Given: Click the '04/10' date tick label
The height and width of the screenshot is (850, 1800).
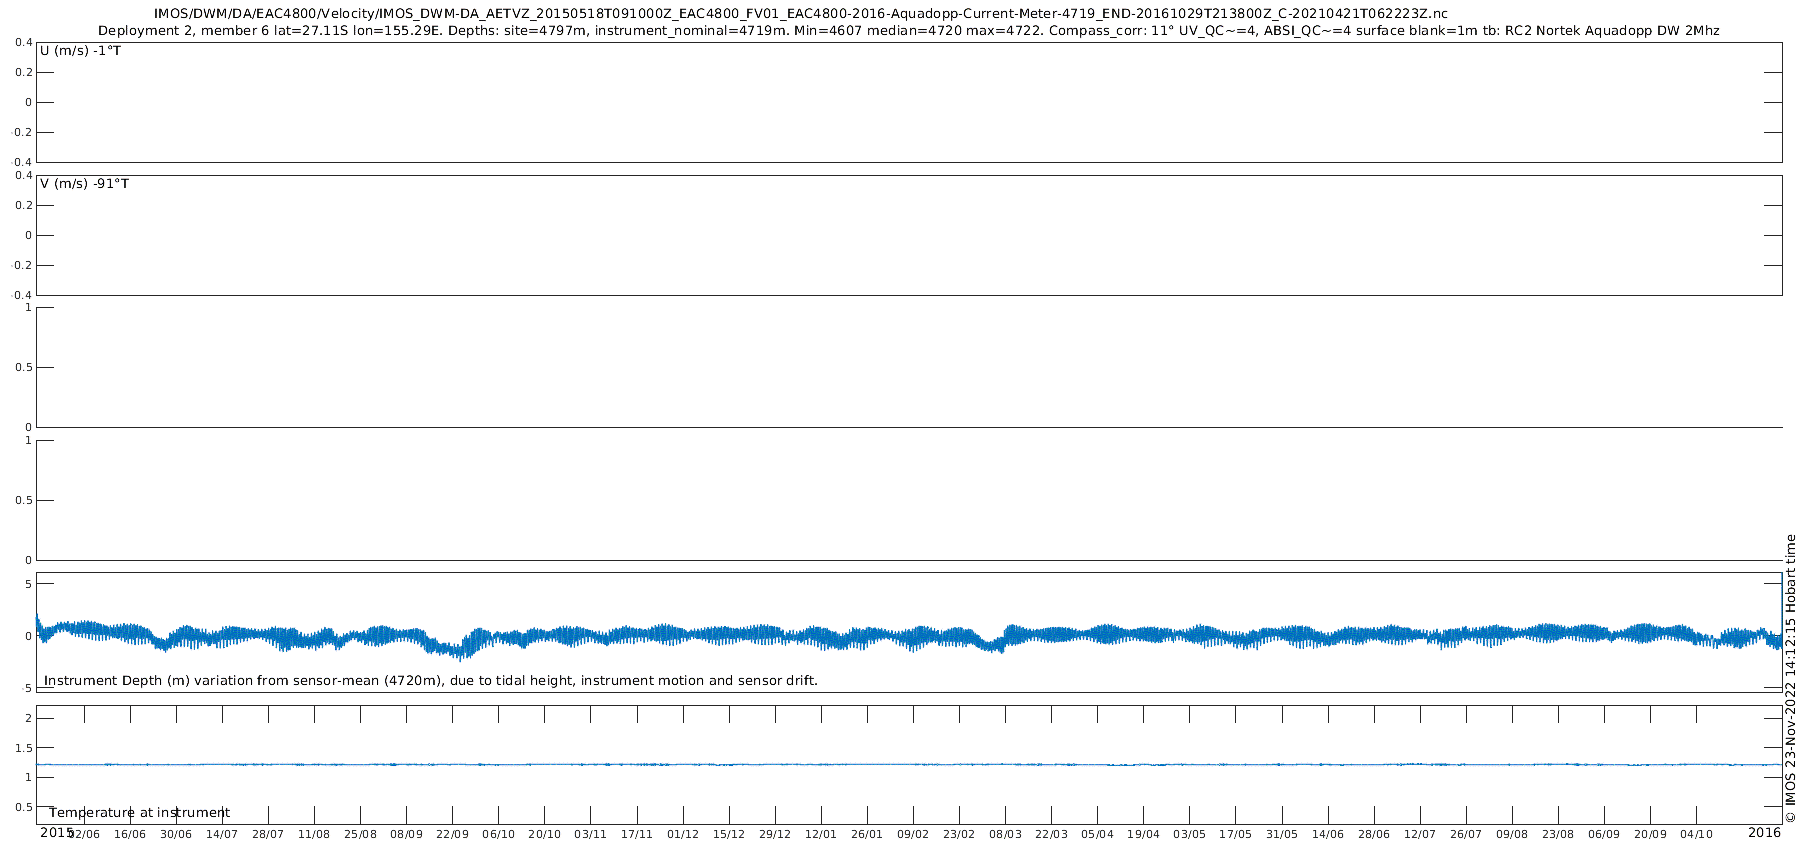Looking at the screenshot, I should [x=1696, y=834].
